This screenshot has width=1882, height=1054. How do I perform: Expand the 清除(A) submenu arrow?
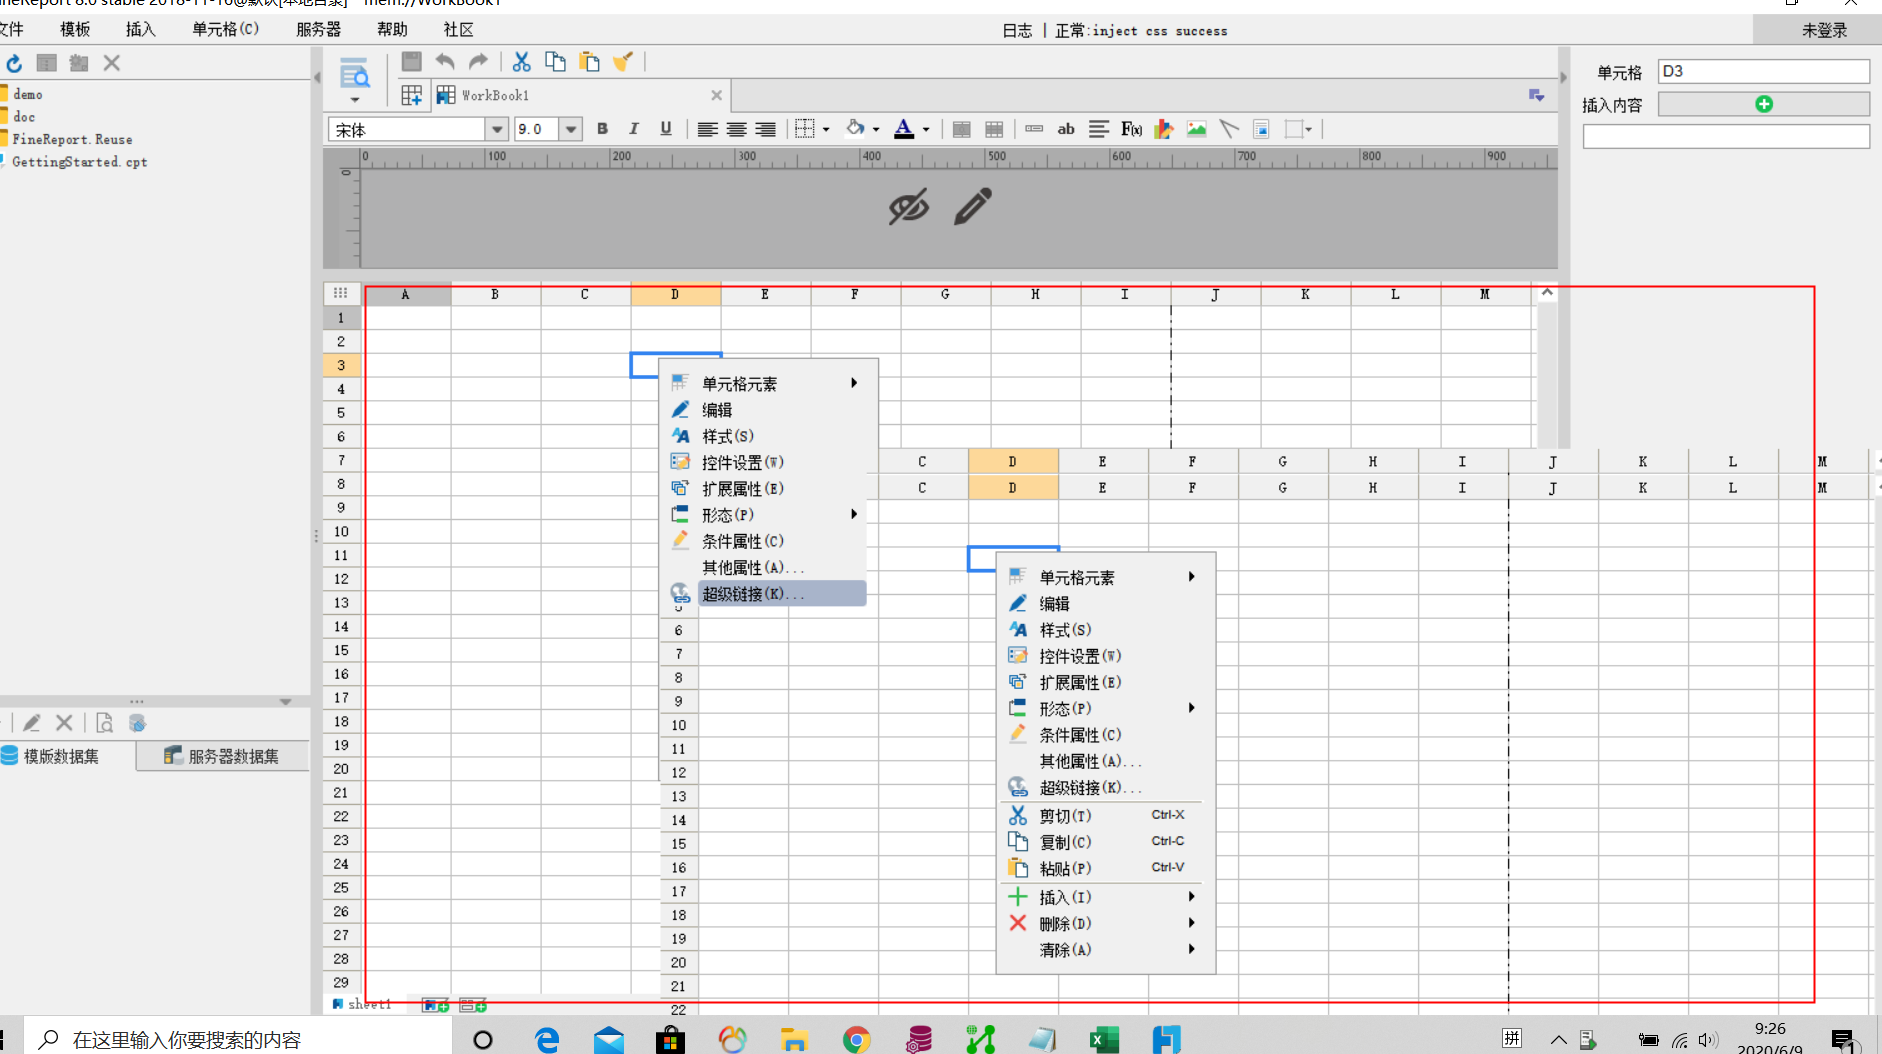click(1191, 948)
